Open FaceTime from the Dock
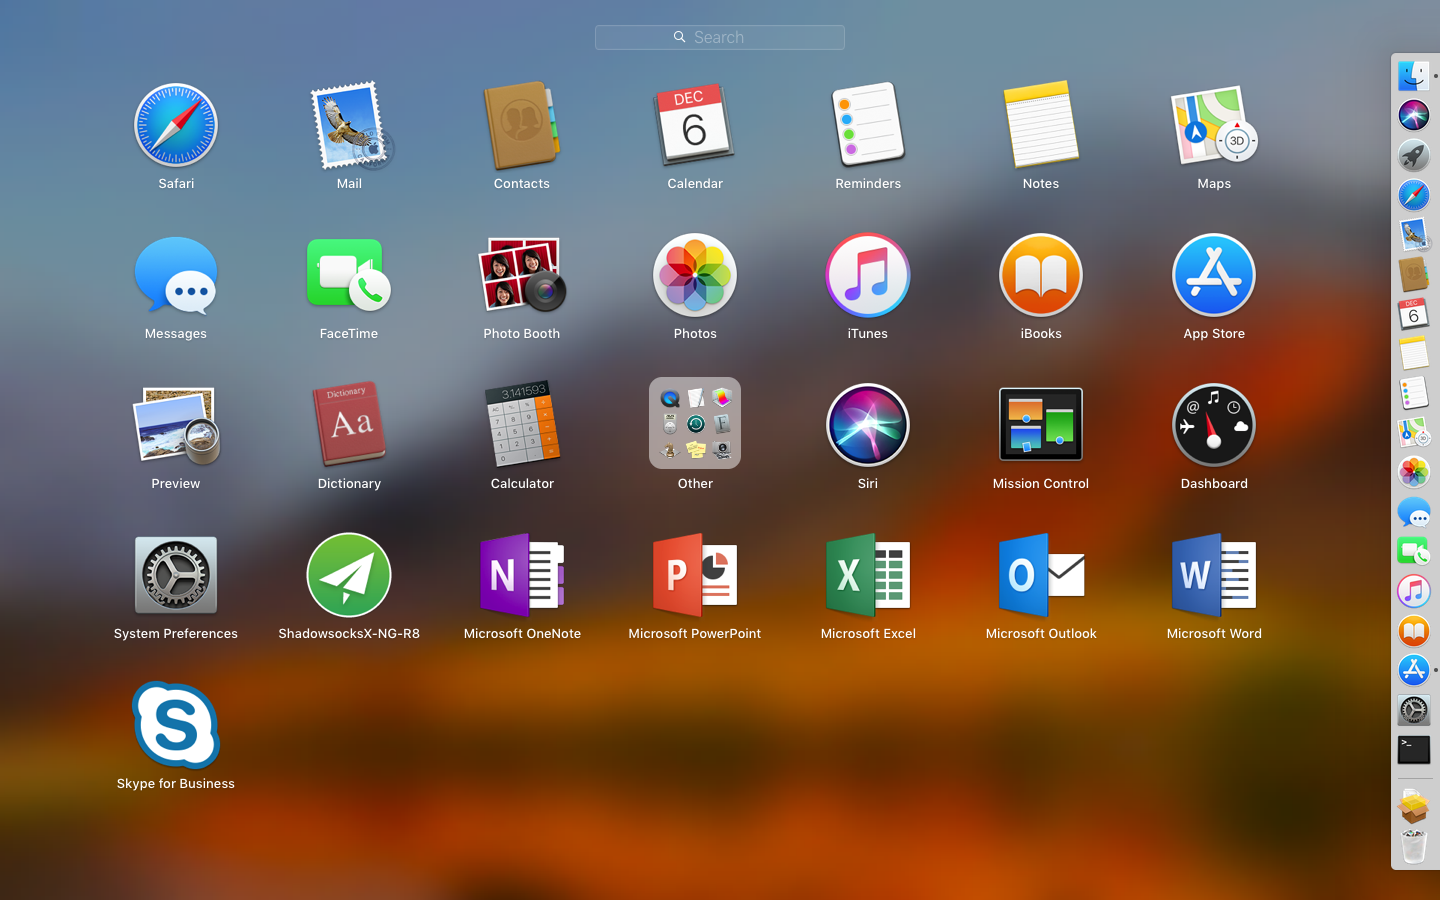The image size is (1440, 900). coord(1414,551)
